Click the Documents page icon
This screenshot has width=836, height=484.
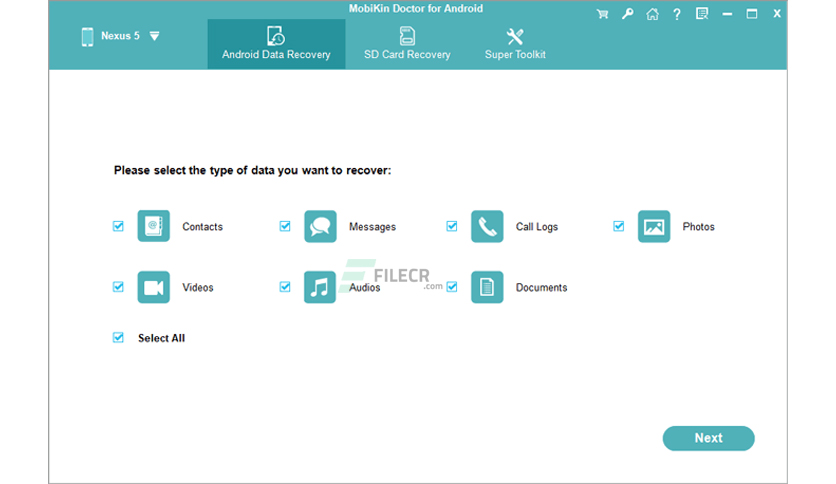(487, 287)
